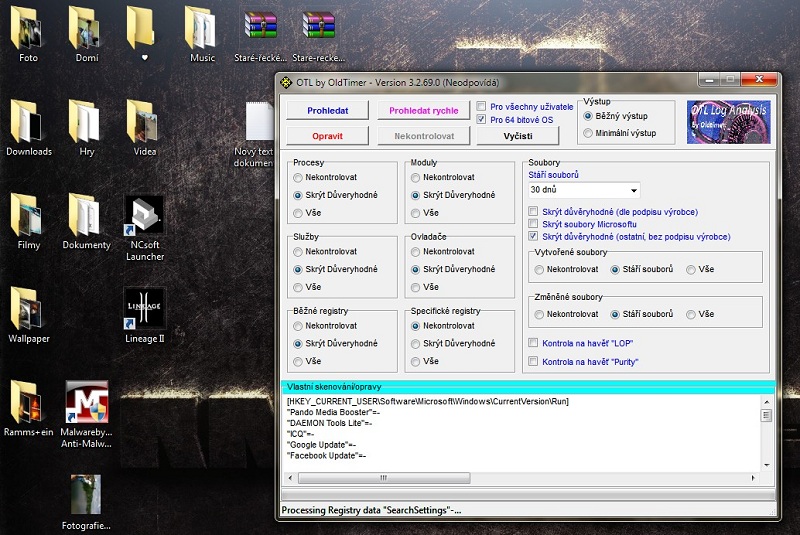Click the Prohledat rychle button
The height and width of the screenshot is (535, 800).
423,110
